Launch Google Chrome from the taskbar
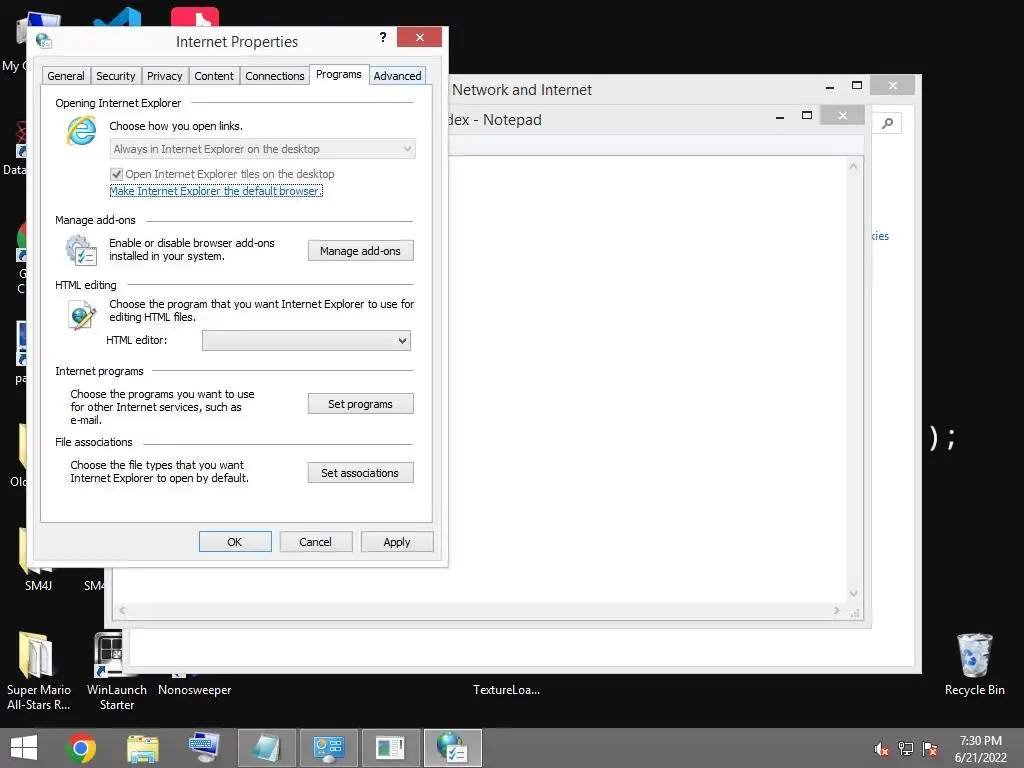The width and height of the screenshot is (1024, 768). point(81,748)
